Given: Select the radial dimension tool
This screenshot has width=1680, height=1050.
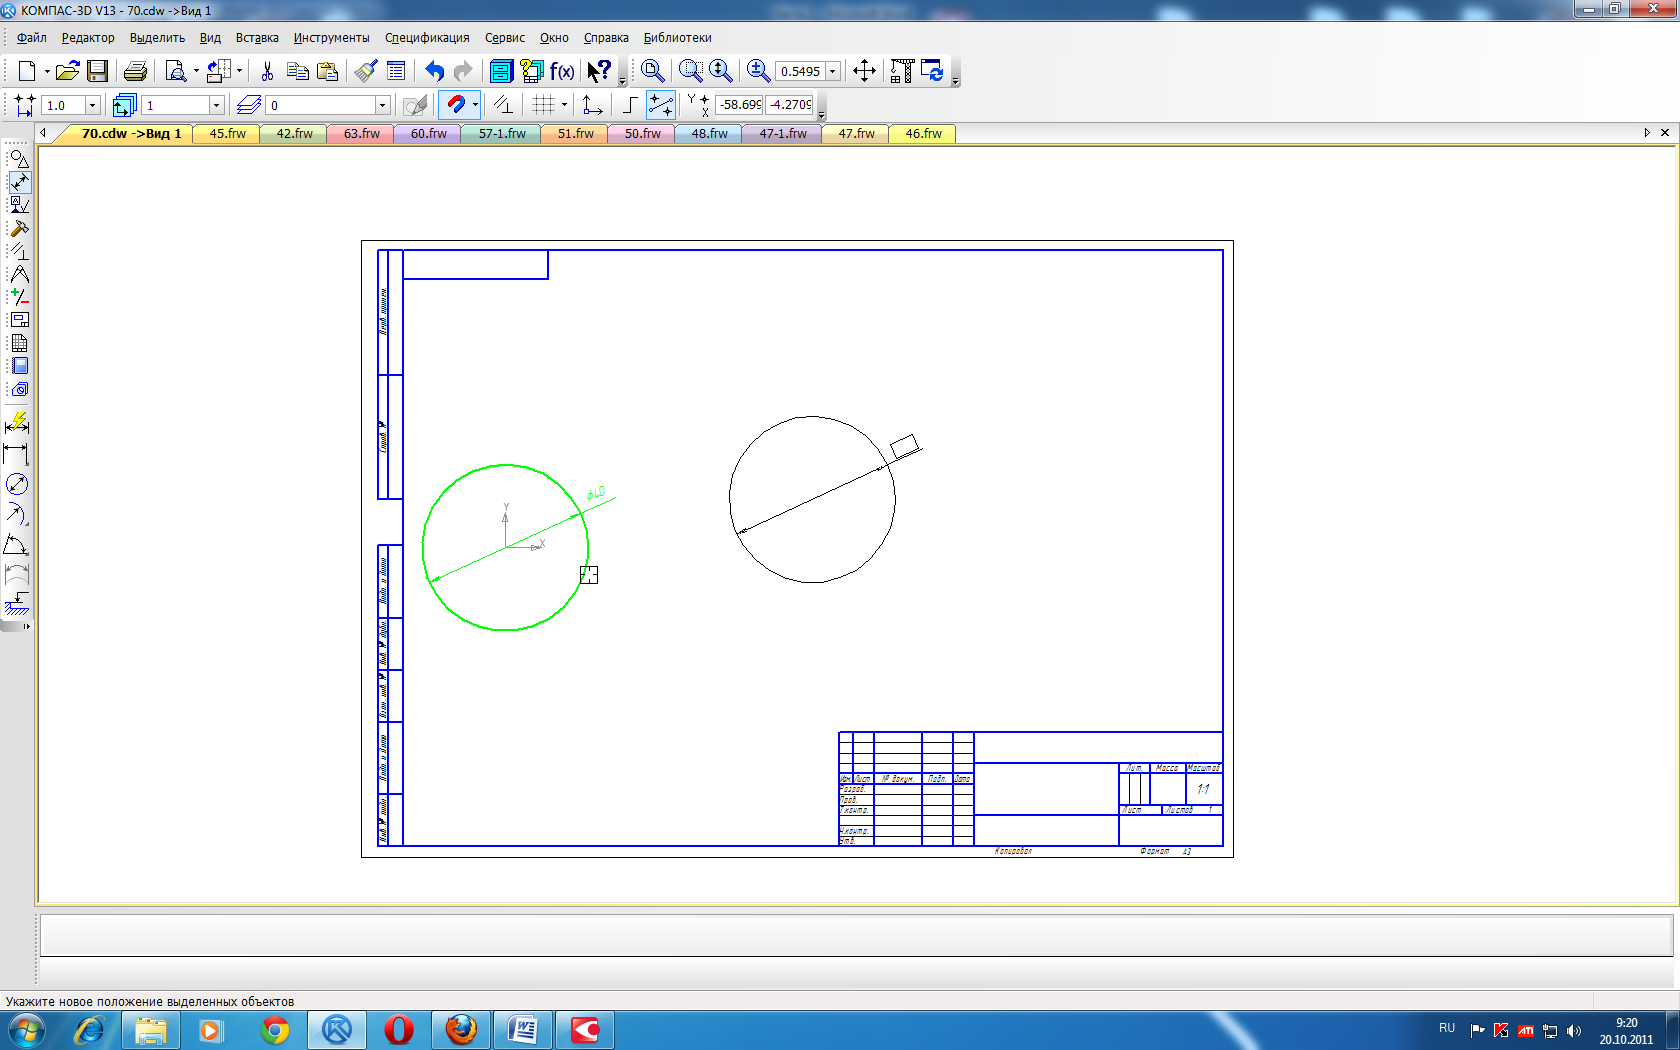Looking at the screenshot, I should click(x=17, y=514).
